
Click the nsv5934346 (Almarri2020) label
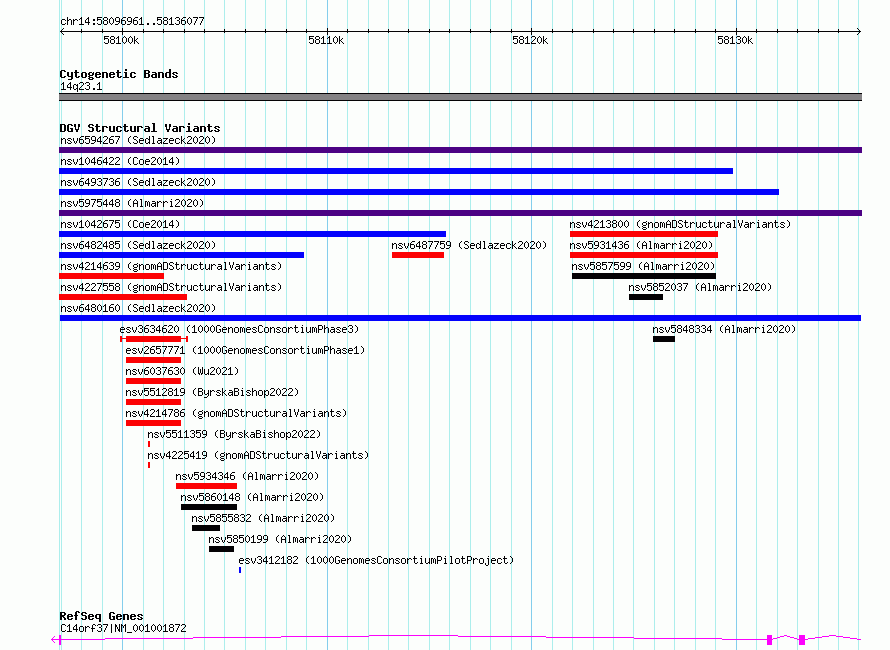(247, 476)
